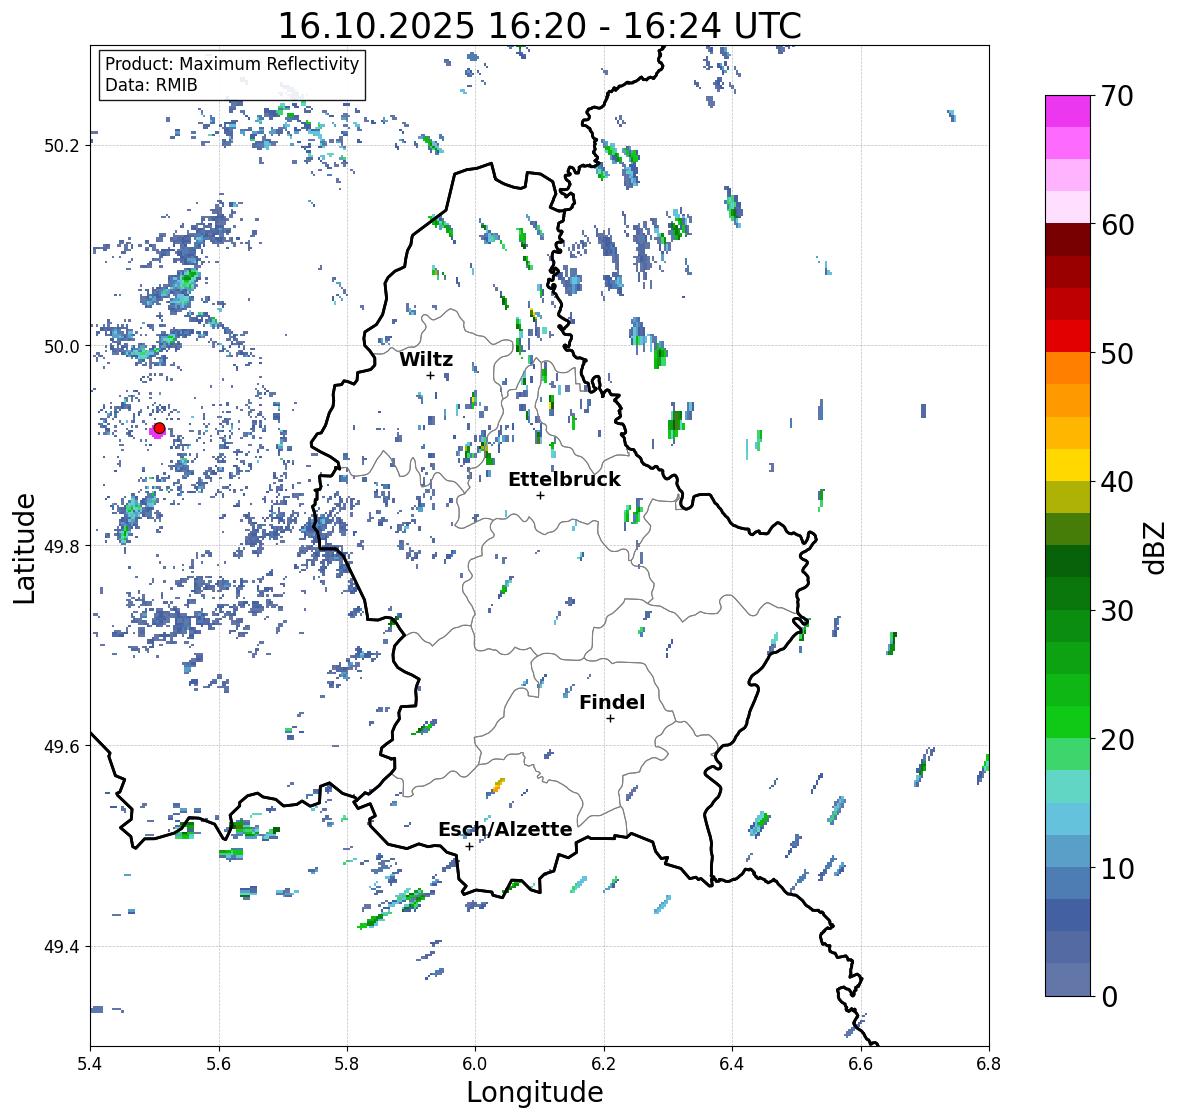This screenshot has width=1179, height=1117.
Task: Click the Ettelbruck city label
Action: point(564,480)
